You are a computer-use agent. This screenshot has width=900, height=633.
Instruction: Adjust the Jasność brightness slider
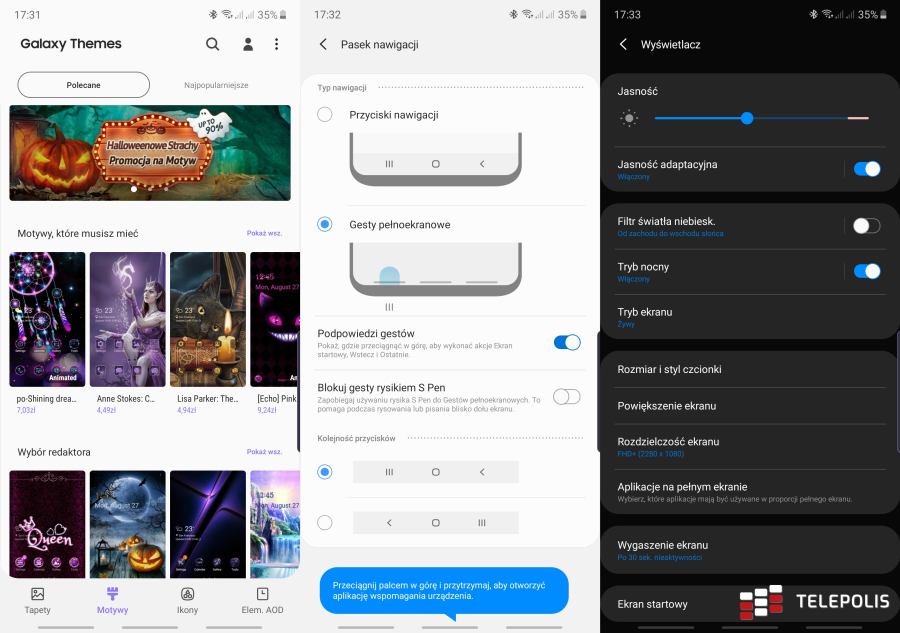click(747, 118)
